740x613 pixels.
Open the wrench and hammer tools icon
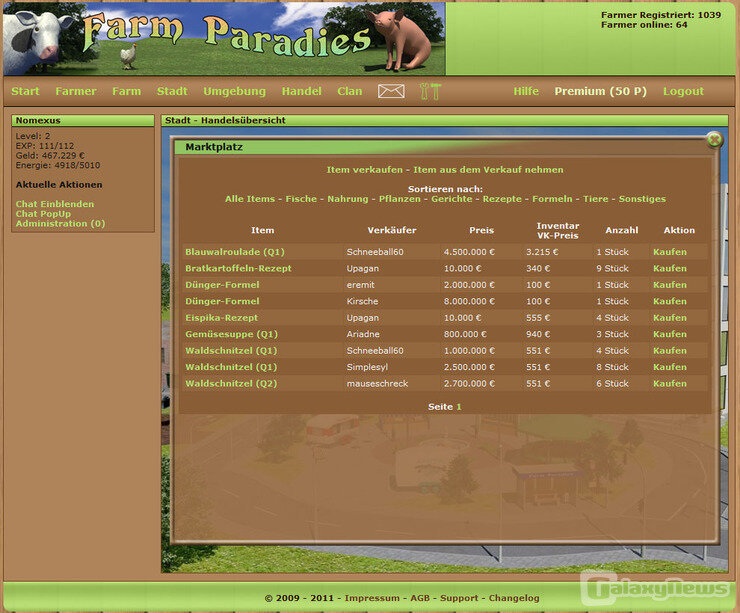click(430, 91)
